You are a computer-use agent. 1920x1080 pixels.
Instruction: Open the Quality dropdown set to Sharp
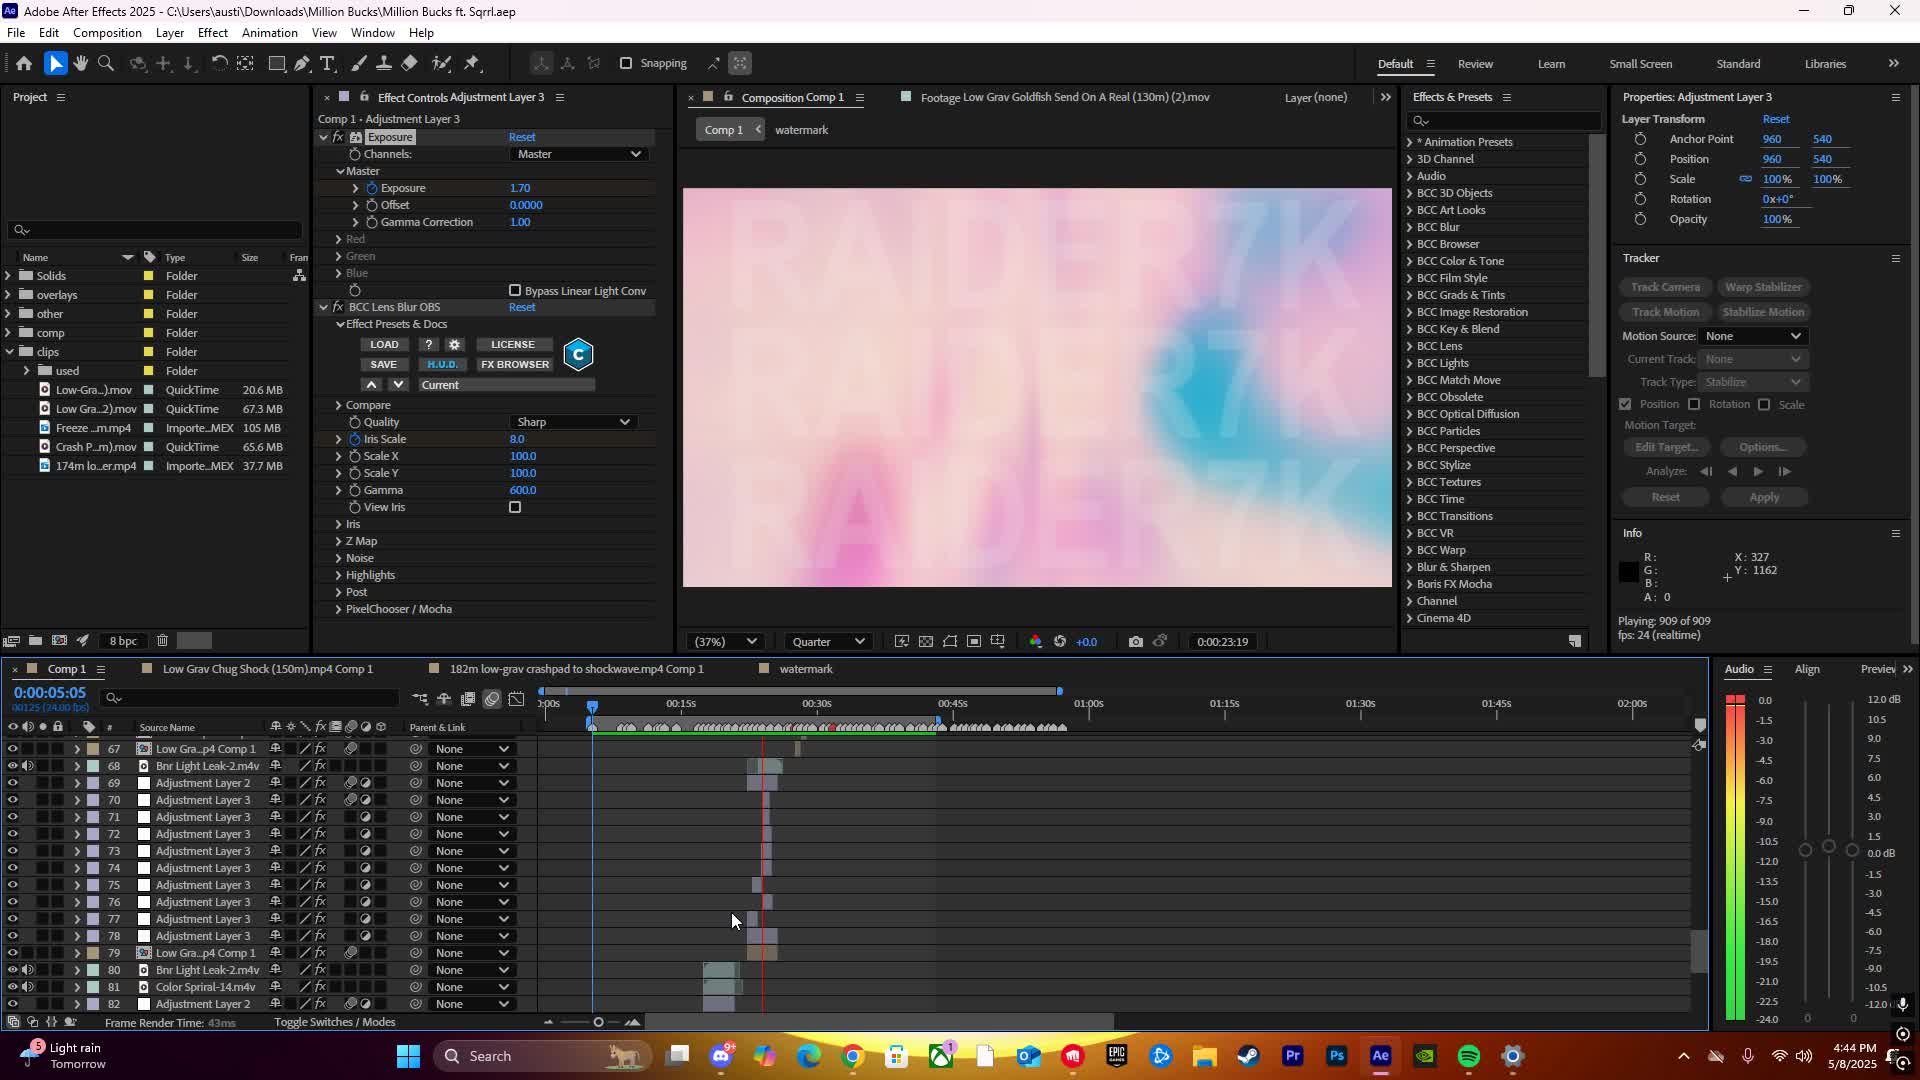coord(573,421)
